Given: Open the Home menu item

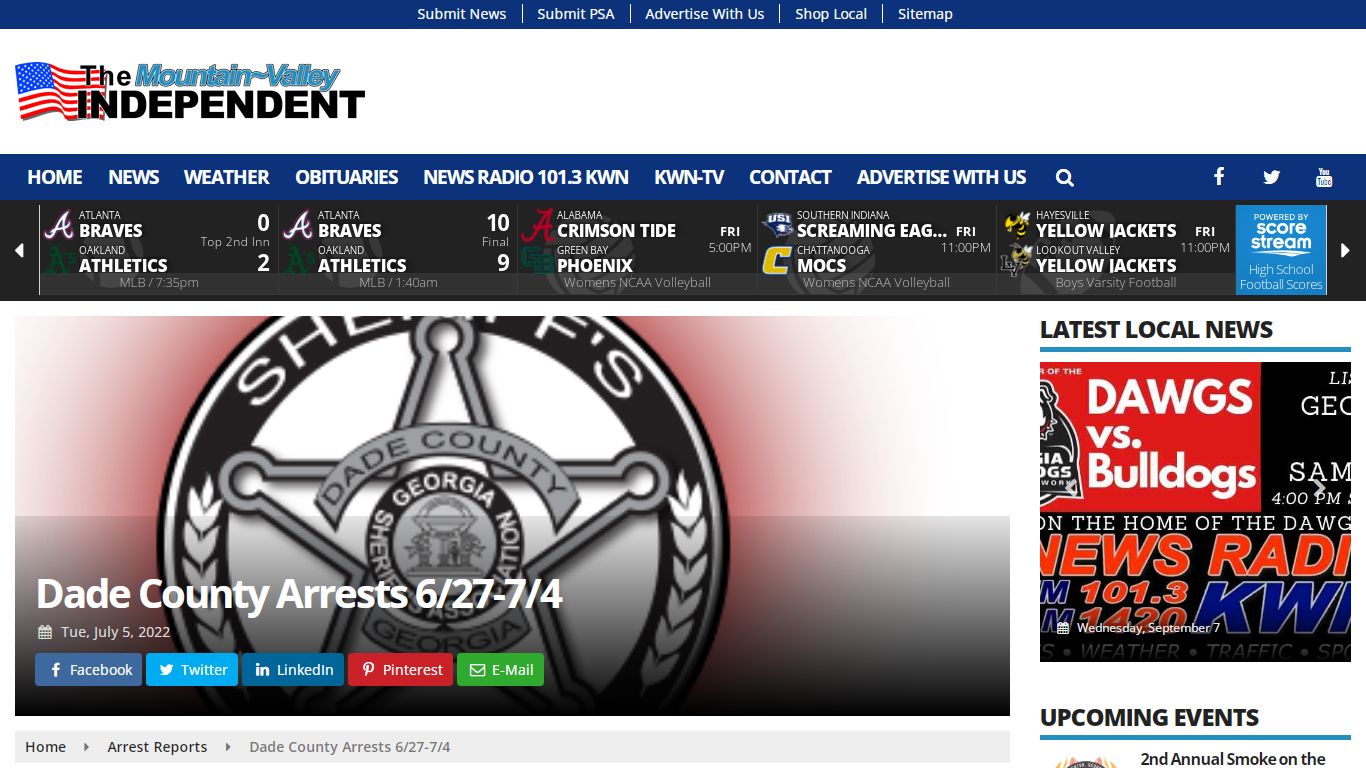Looking at the screenshot, I should tap(55, 177).
